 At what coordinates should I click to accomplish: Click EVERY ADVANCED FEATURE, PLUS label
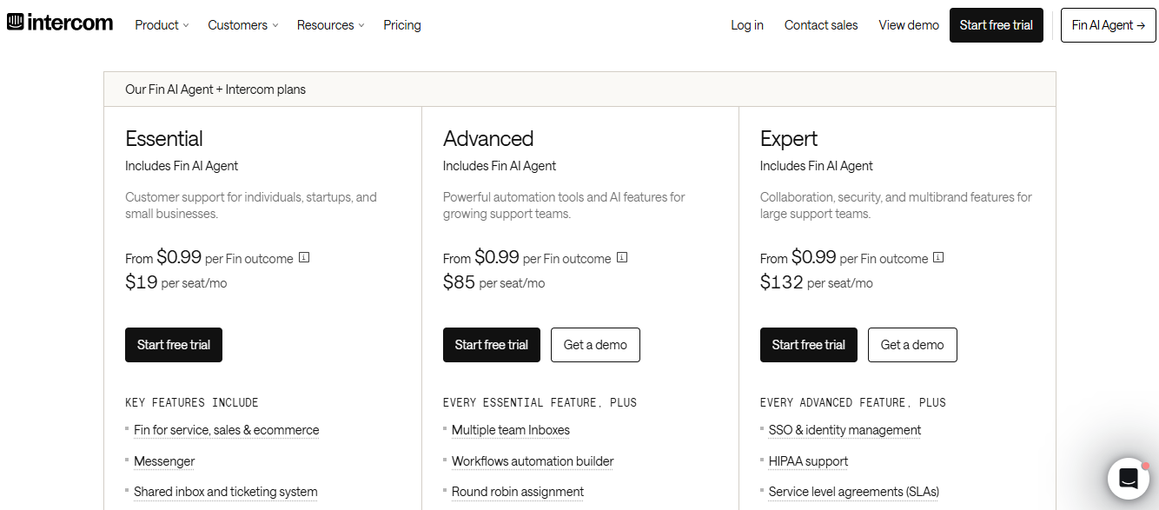click(x=853, y=403)
